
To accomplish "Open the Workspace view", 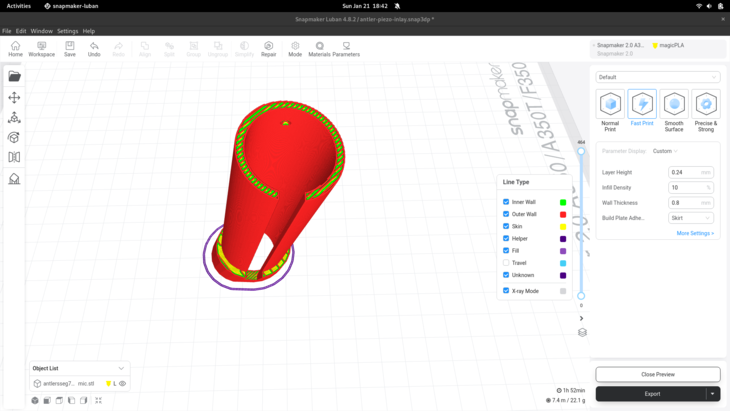I will [x=42, y=48].
